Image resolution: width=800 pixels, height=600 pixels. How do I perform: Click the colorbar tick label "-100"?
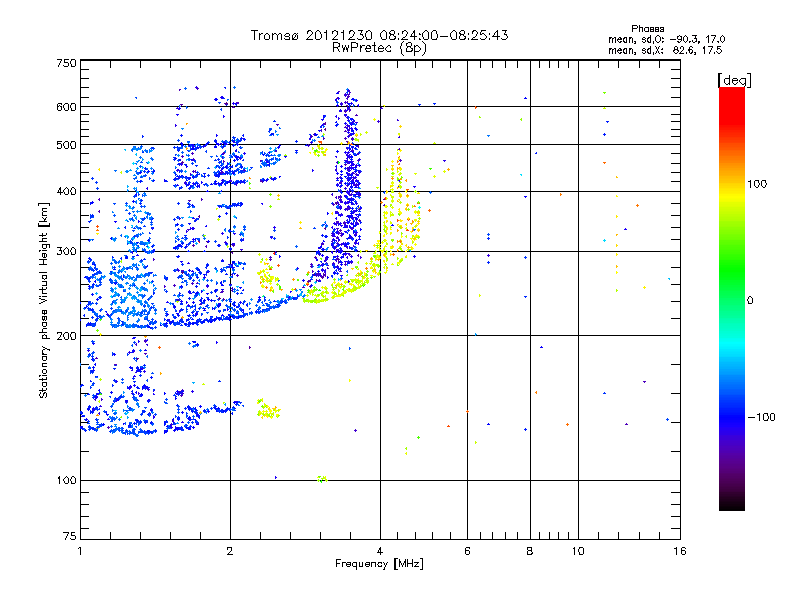(x=761, y=417)
